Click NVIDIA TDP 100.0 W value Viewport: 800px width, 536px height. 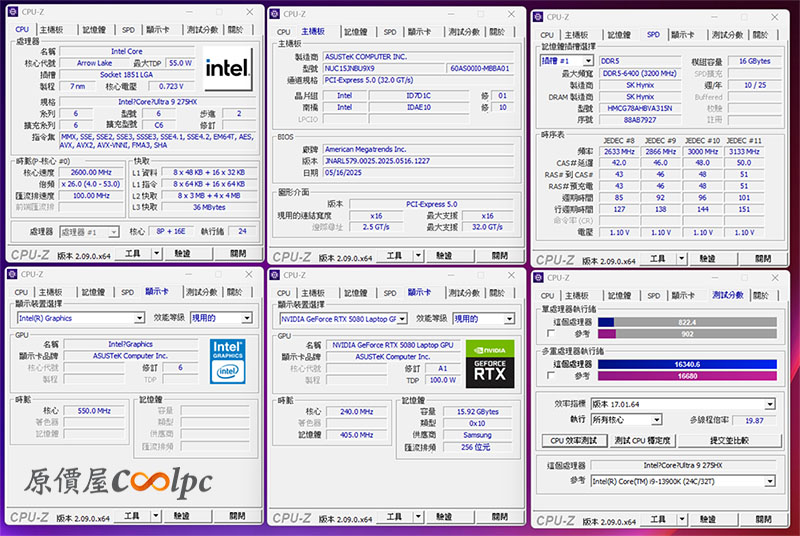click(442, 380)
